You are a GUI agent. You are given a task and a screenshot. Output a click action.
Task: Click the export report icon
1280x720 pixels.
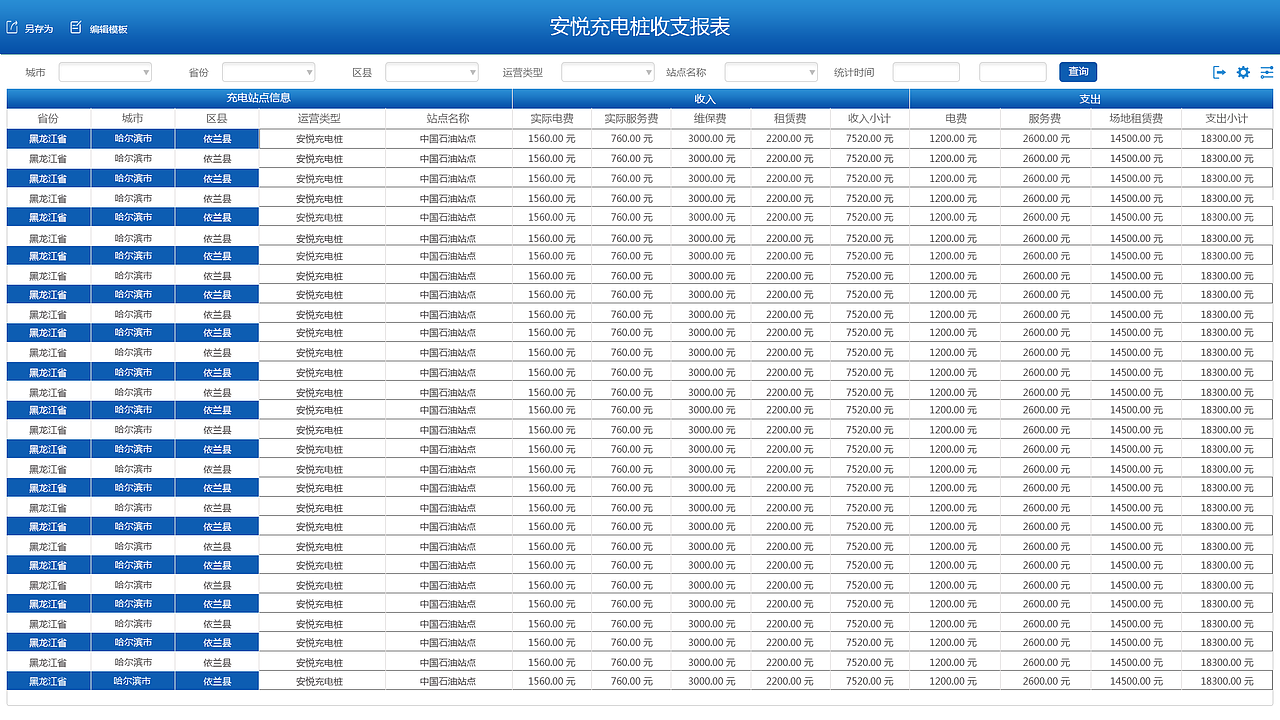pyautogui.click(x=1219, y=72)
